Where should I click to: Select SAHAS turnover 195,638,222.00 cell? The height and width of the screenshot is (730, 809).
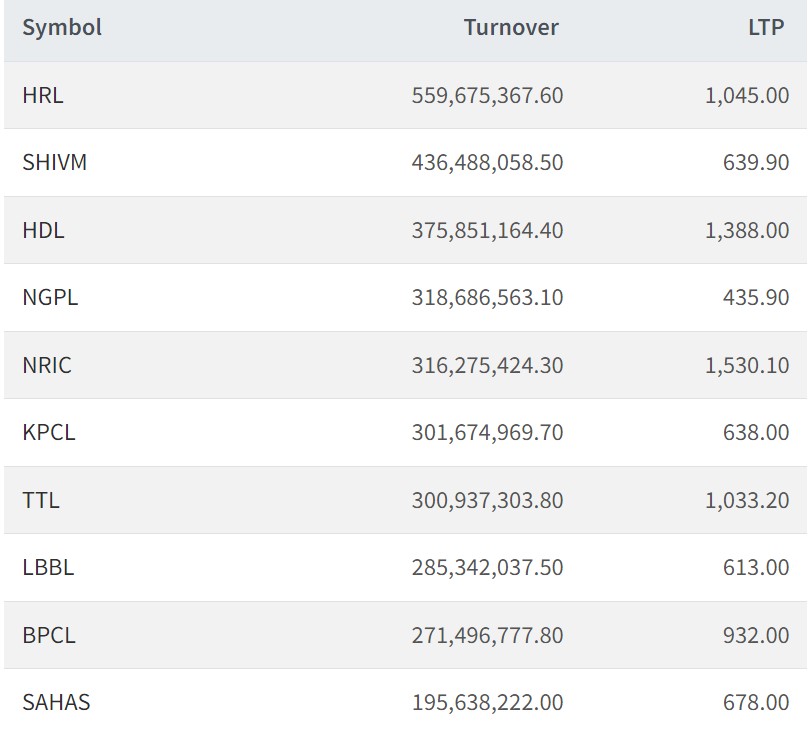coord(487,703)
